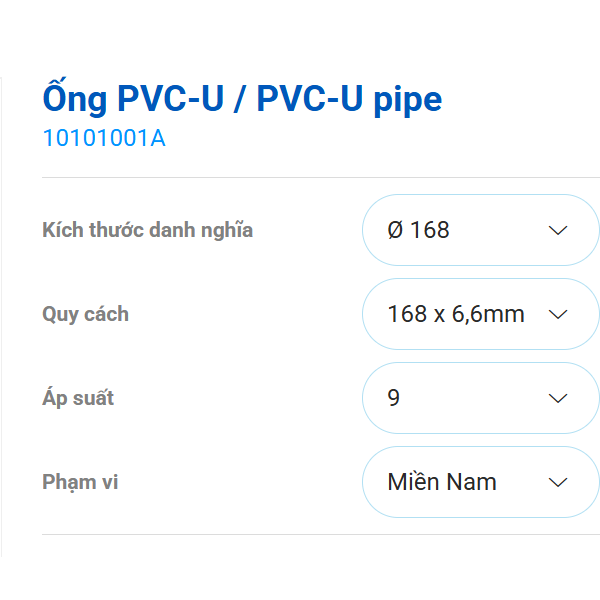The height and width of the screenshot is (600, 600).
Task: Open the nominal size combo box
Action: point(480,230)
